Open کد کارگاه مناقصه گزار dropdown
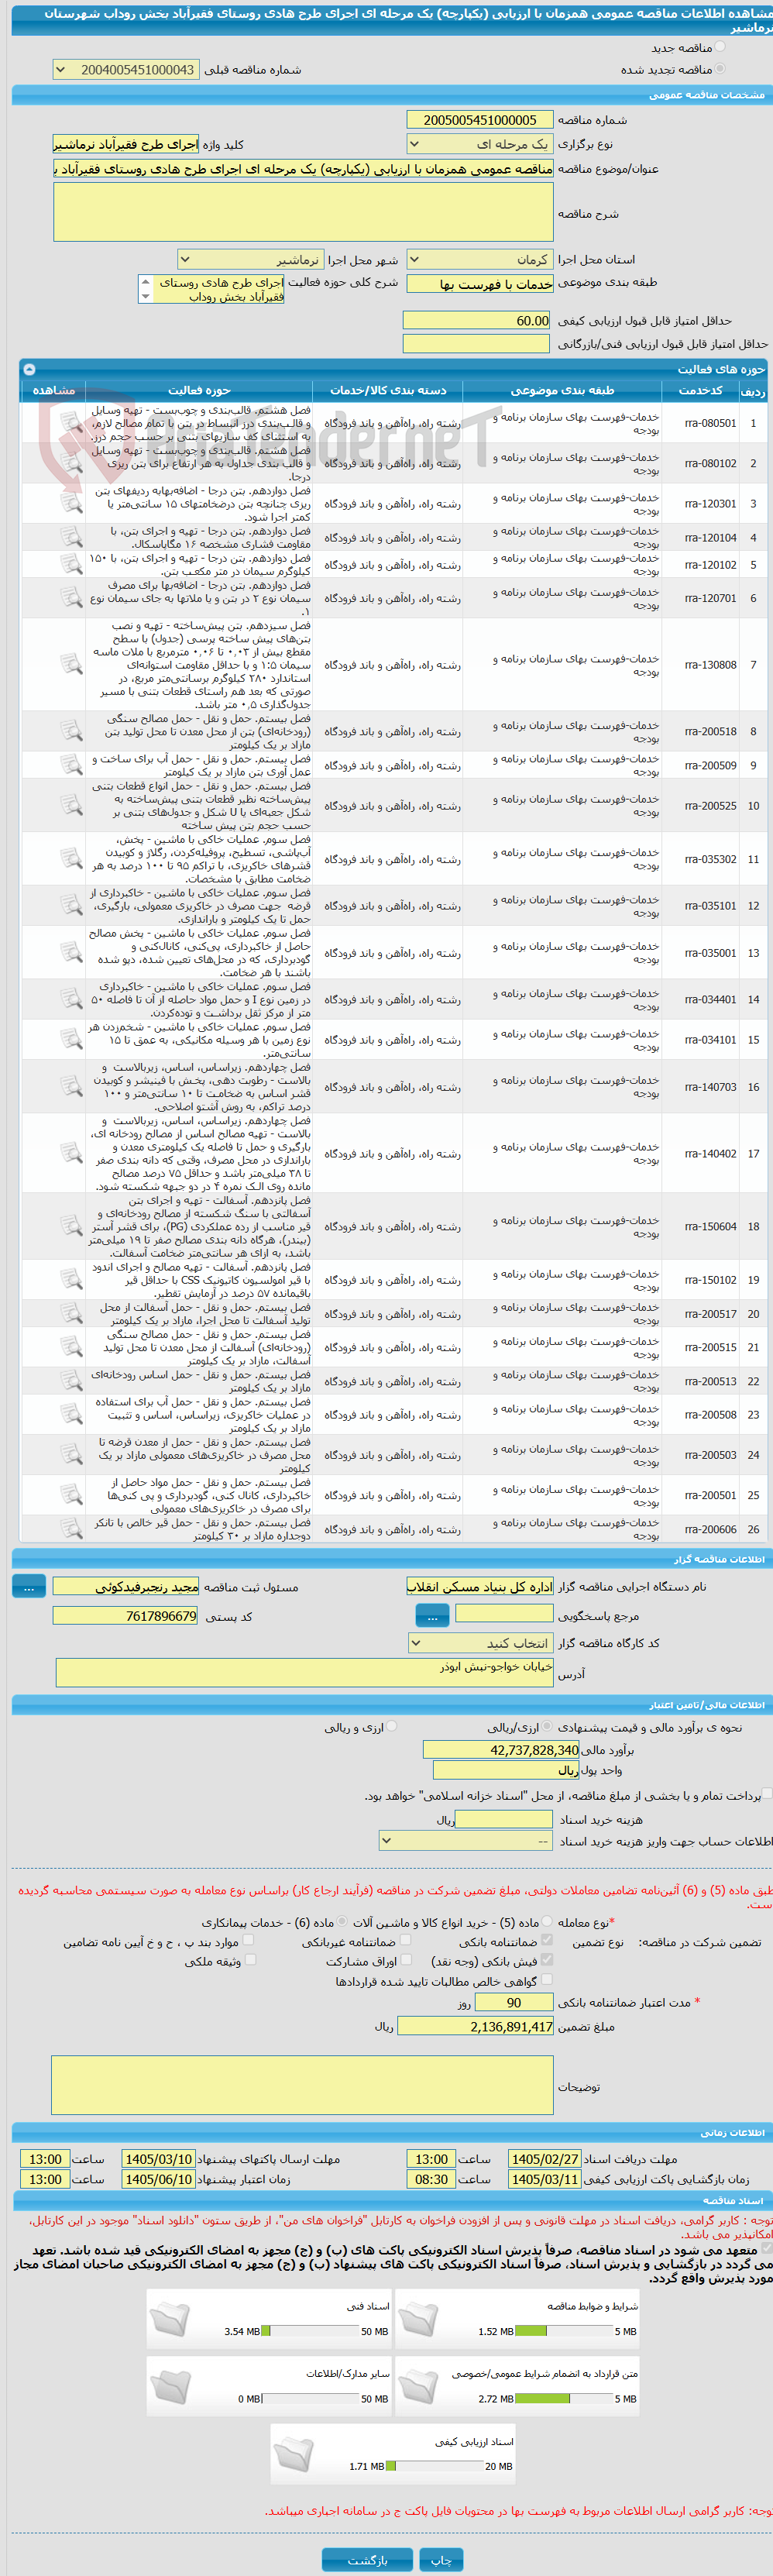The image size is (773, 2576). coord(480,1643)
